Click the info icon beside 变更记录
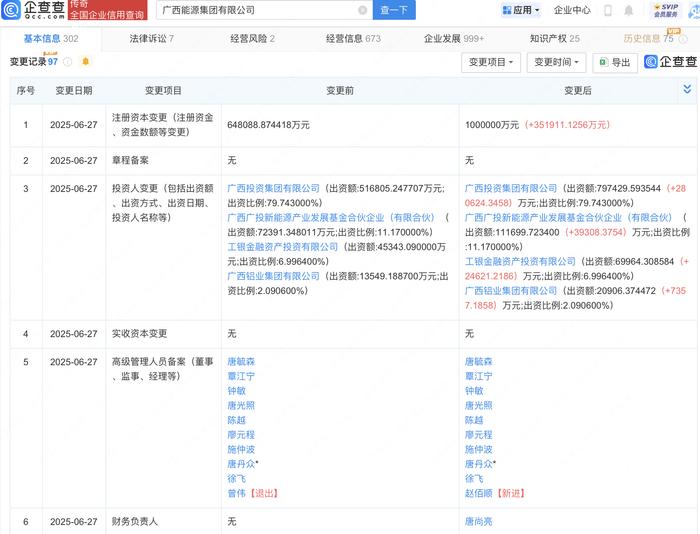Viewport: 700px width, 534px height. pos(67,62)
